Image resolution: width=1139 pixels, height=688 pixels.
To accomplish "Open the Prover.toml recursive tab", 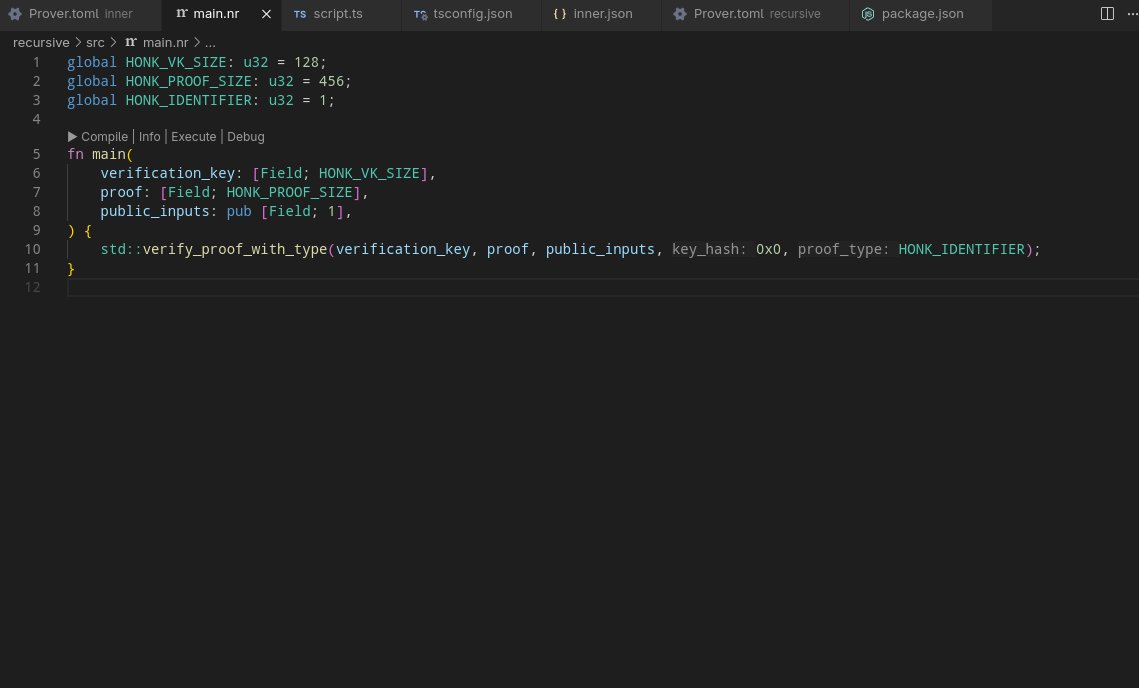I will (756, 14).
